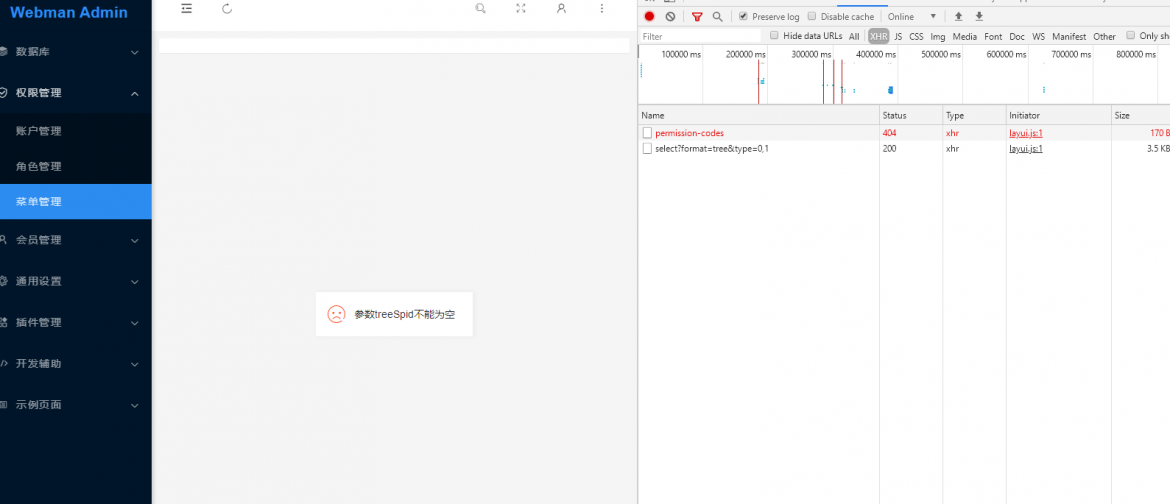Tick the 'Only sh…' checkbox
1170x504 pixels.
tap(1130, 35)
